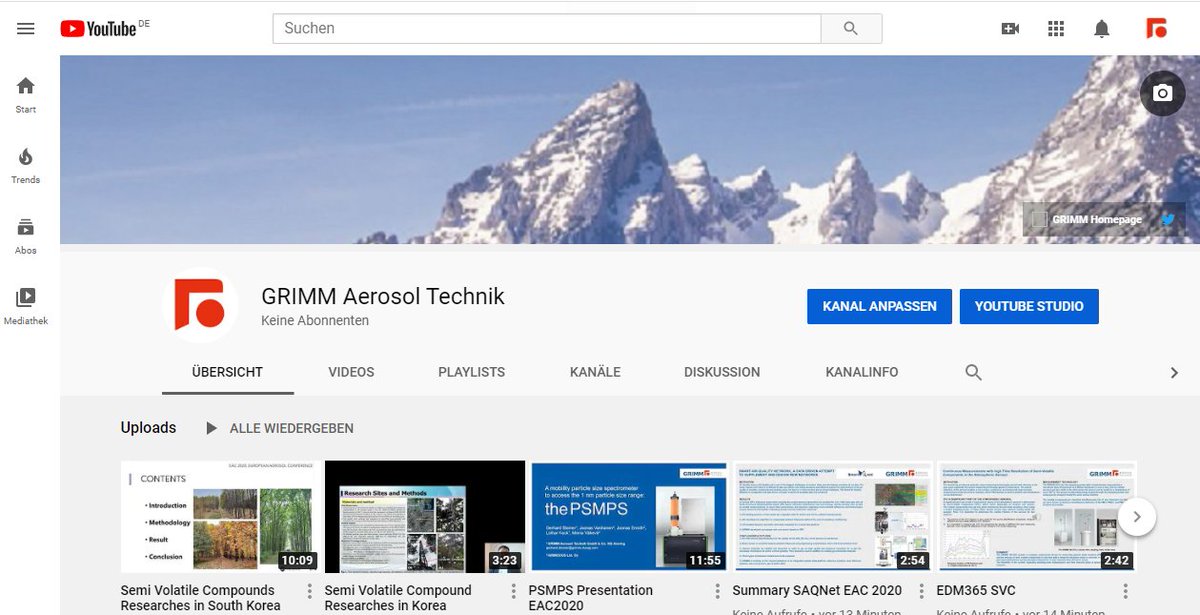The image size is (1200, 615).
Task: Open Summary SAQNet EAC 2020 title
Action: pos(817,590)
